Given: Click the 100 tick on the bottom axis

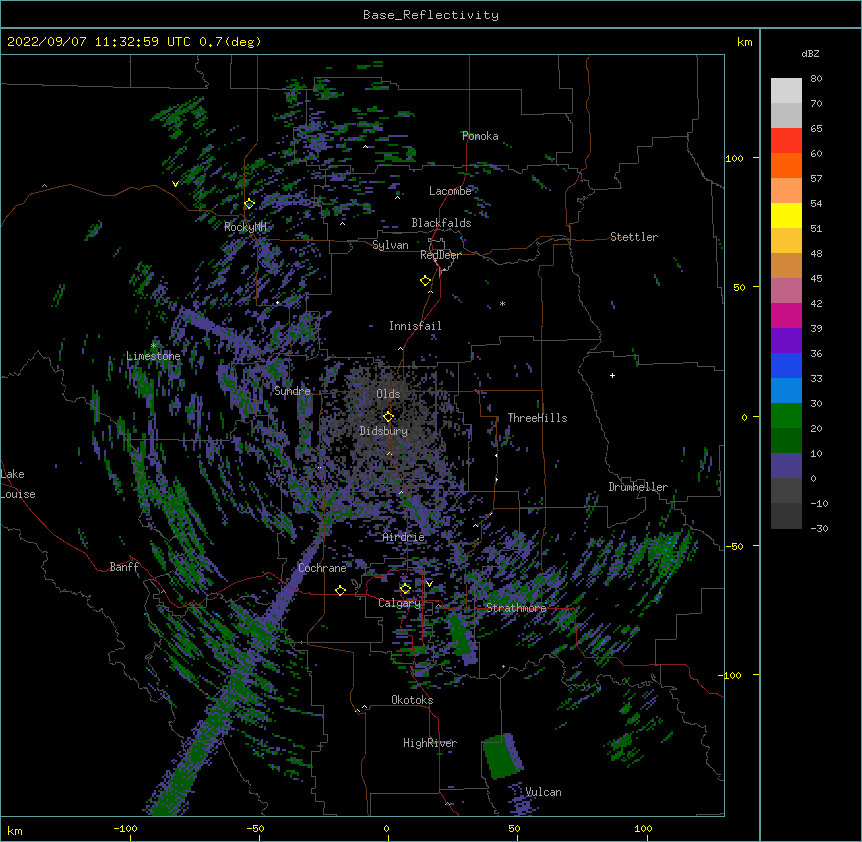Looking at the screenshot, I should click(643, 829).
